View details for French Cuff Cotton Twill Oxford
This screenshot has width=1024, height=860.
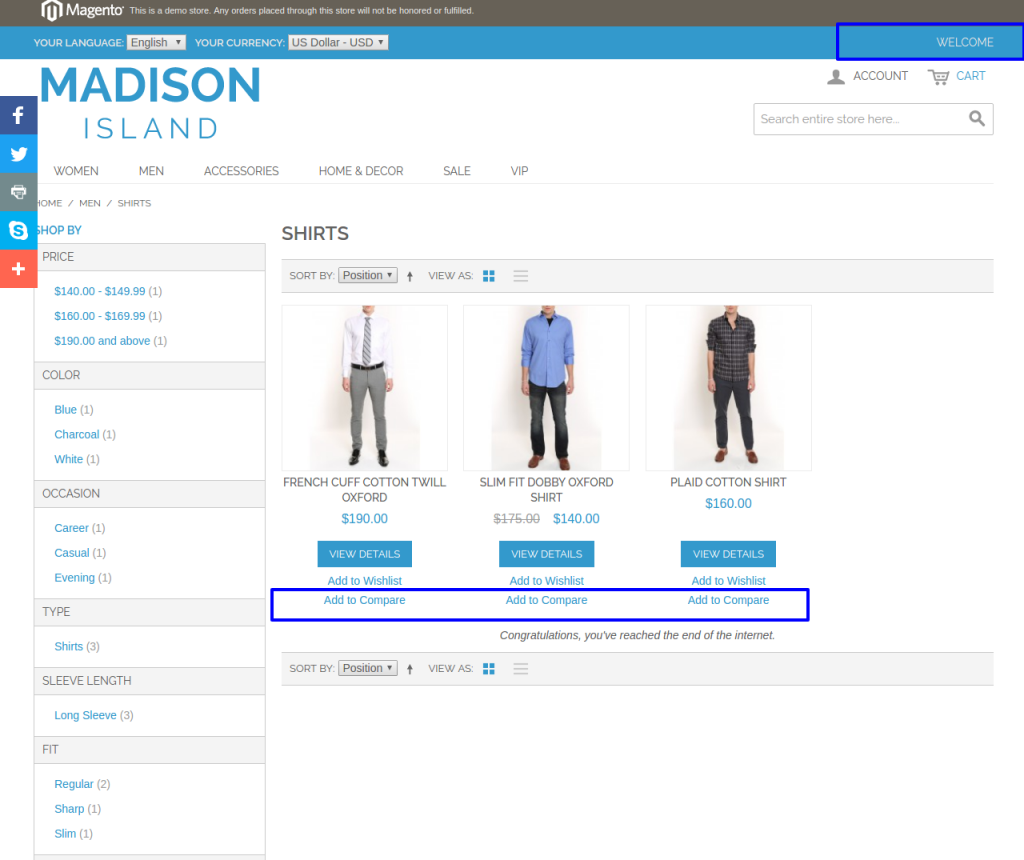click(364, 554)
